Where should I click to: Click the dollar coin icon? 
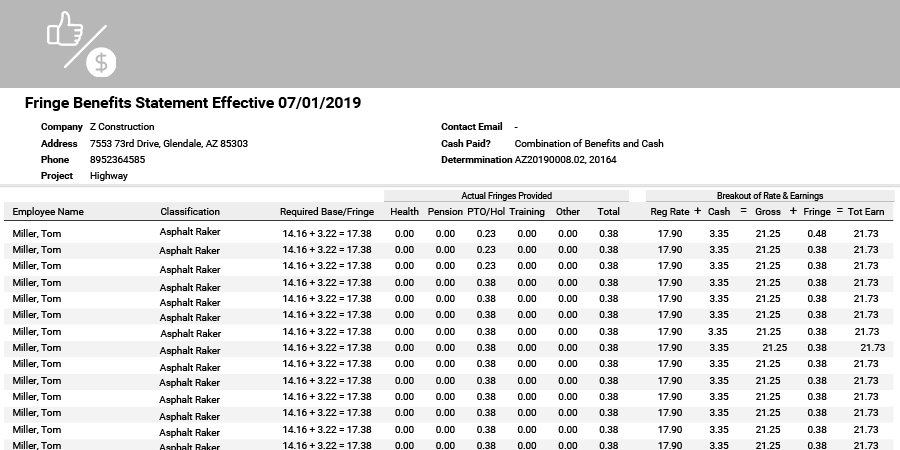click(x=102, y=62)
